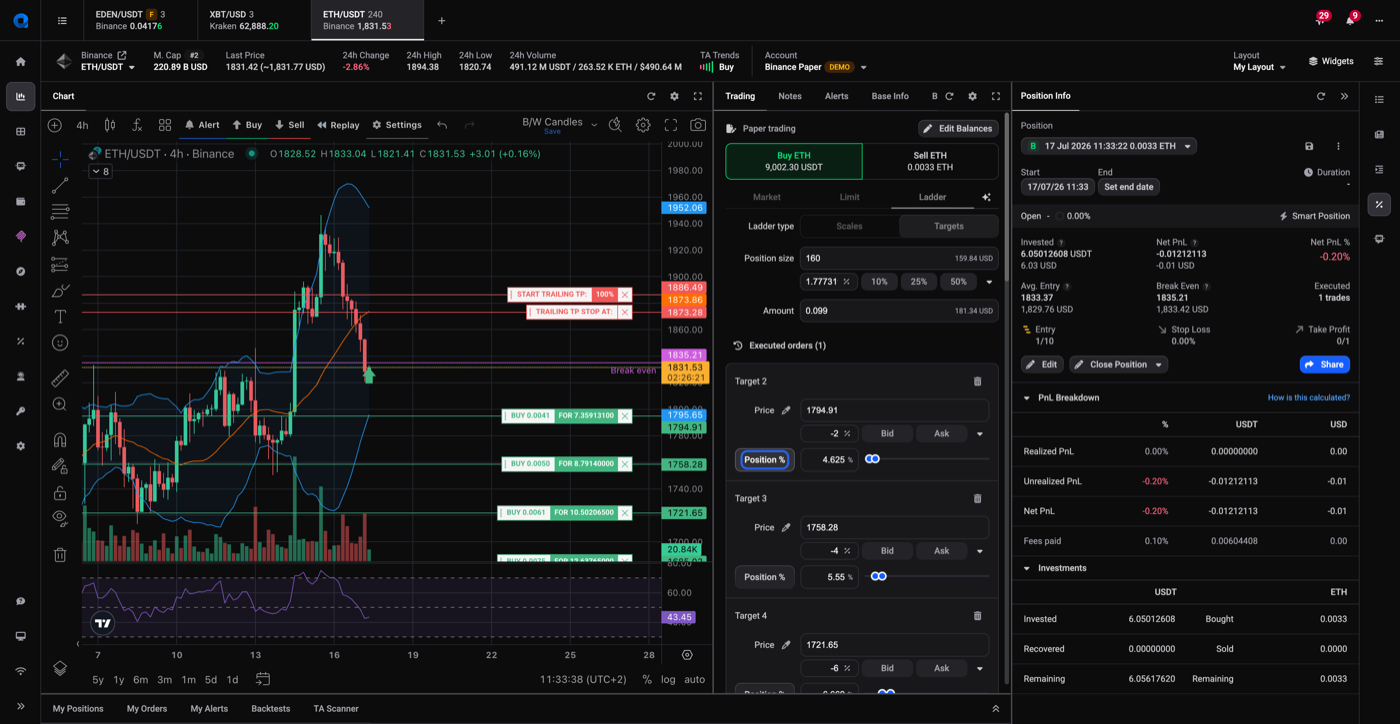Image resolution: width=1400 pixels, height=724 pixels.
Task: Select the Buy ETH side
Action: pyautogui.click(x=794, y=161)
